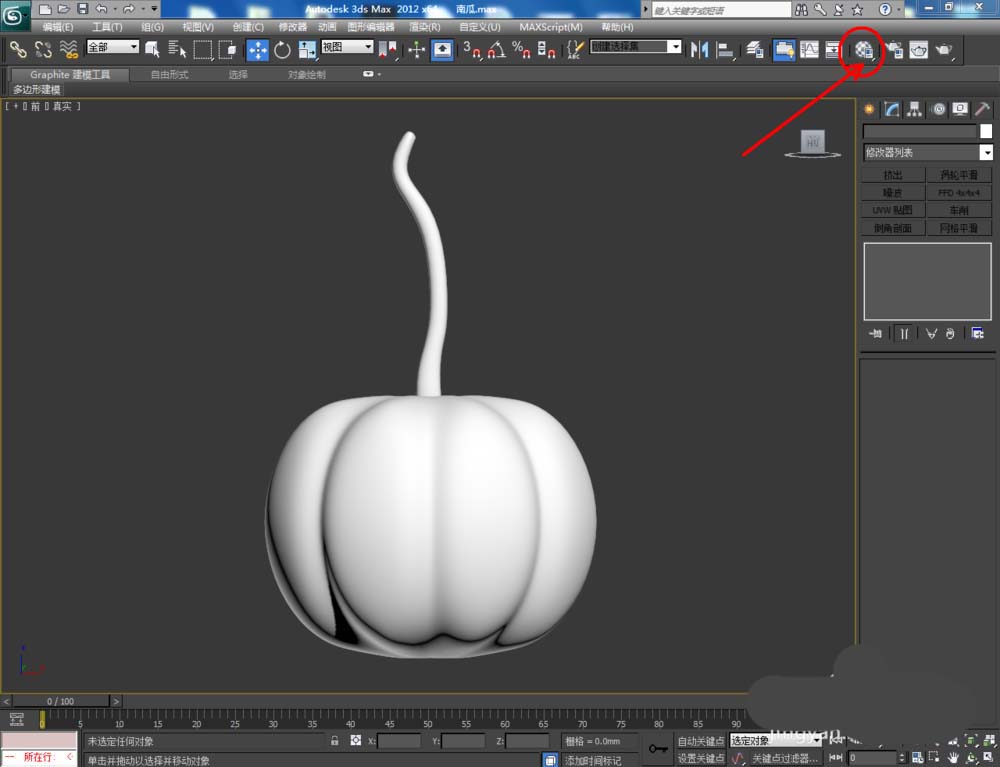Viewport: 1000px width, 767px height.
Task: Open the selection filter 全部 dropdown
Action: [x=113, y=47]
